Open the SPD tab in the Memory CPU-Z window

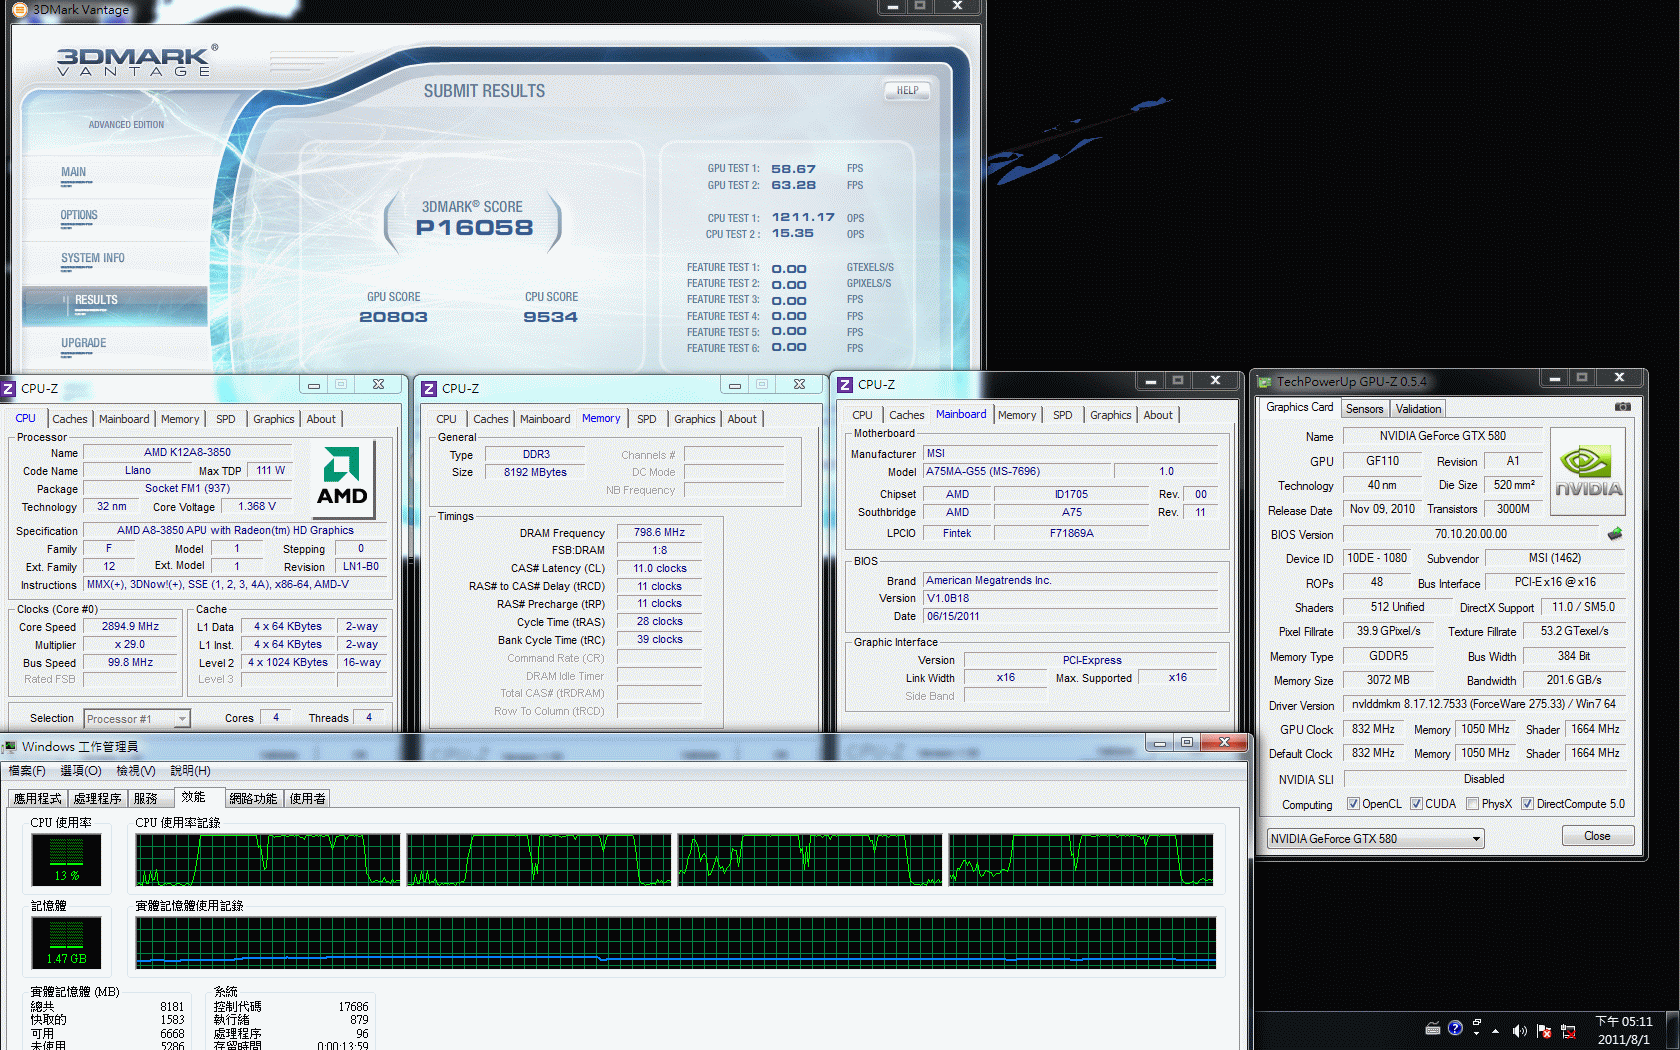[647, 419]
